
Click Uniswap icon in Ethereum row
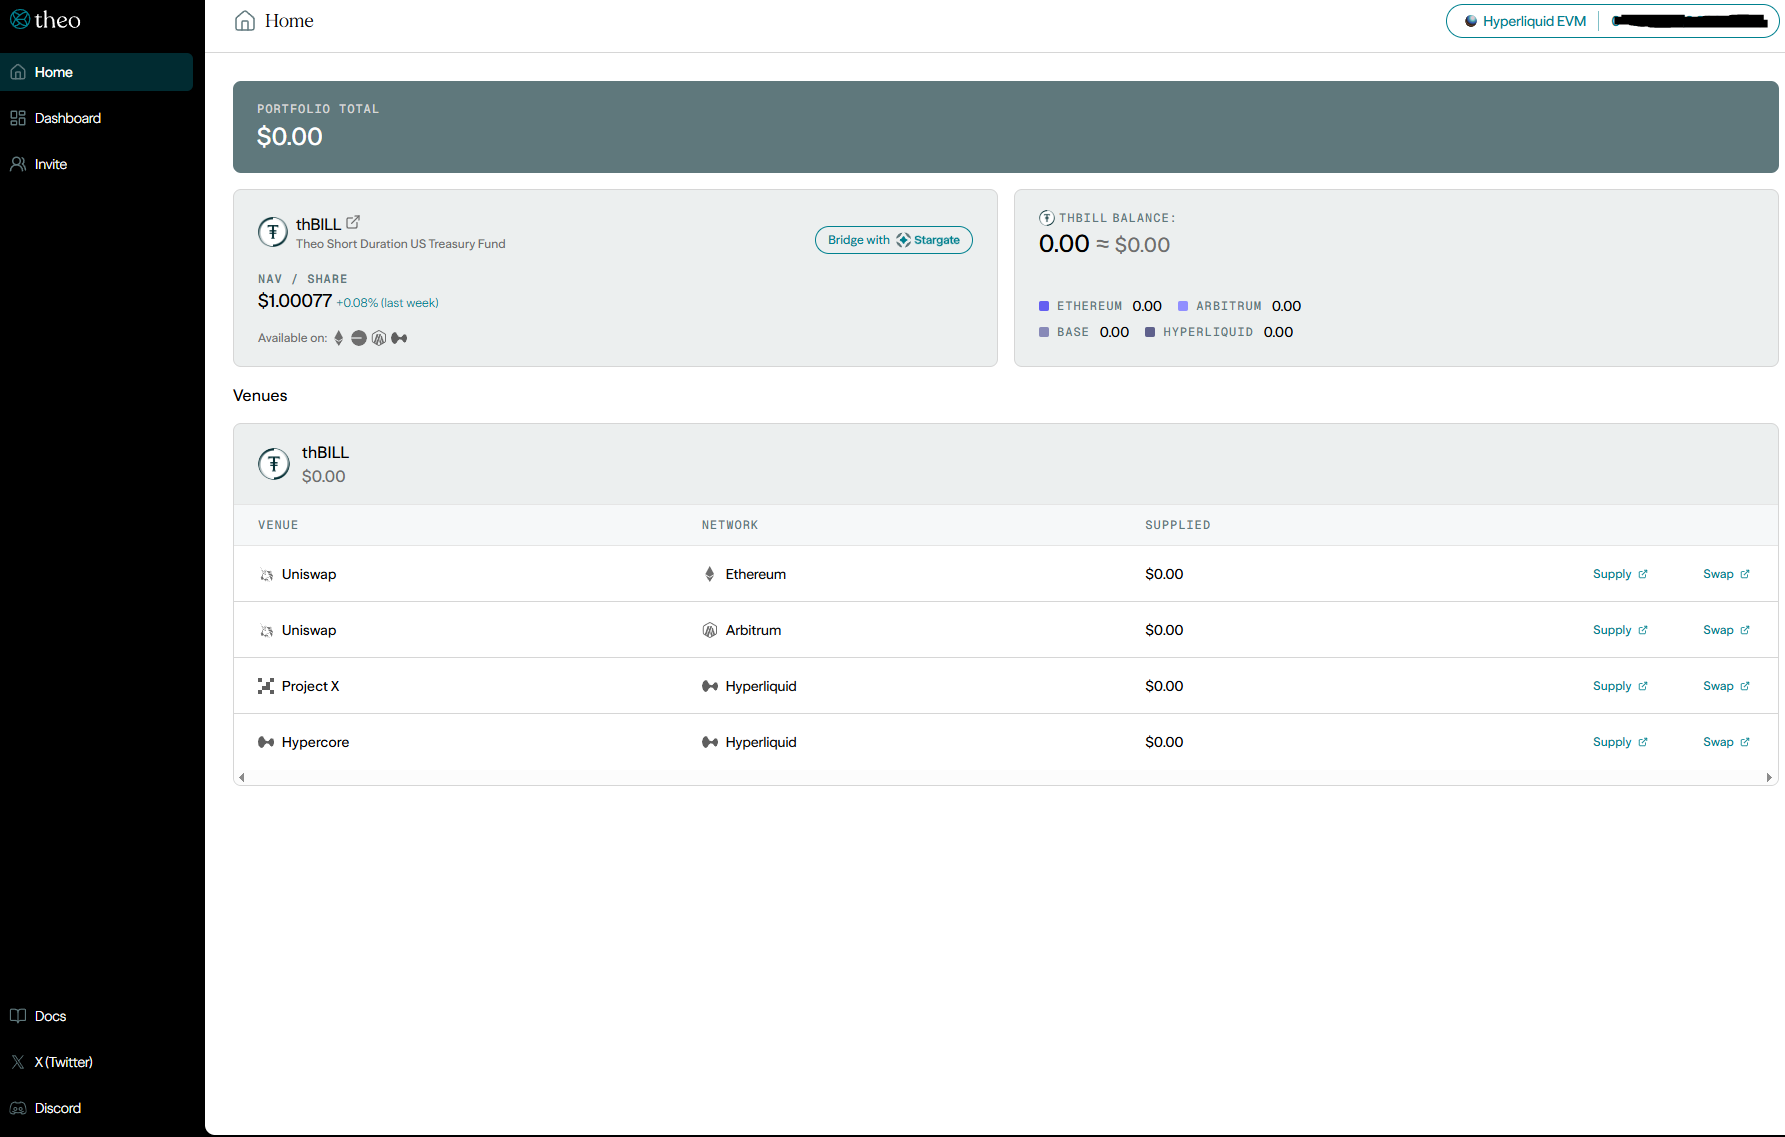(266, 575)
